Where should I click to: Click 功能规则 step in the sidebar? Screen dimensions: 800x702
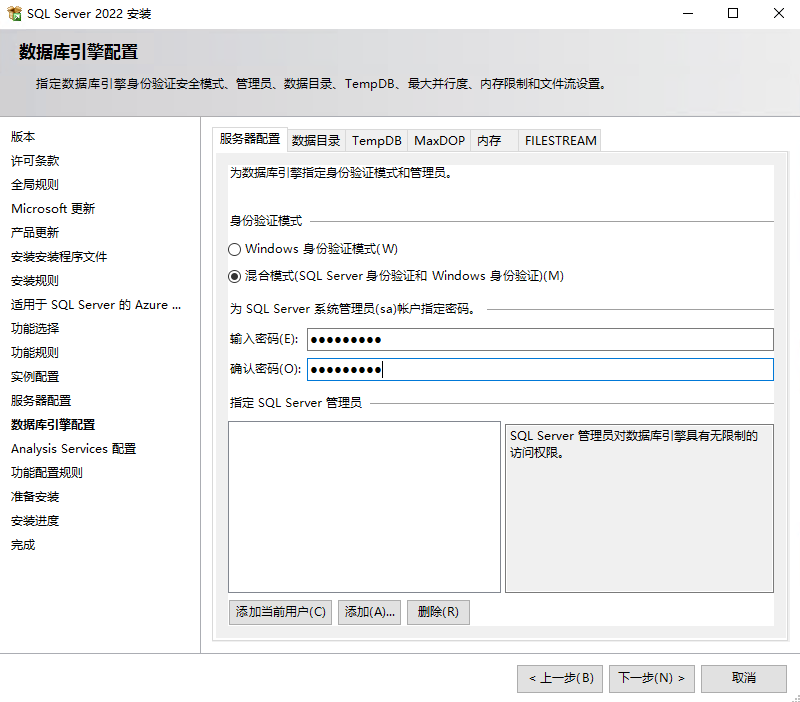tap(35, 353)
